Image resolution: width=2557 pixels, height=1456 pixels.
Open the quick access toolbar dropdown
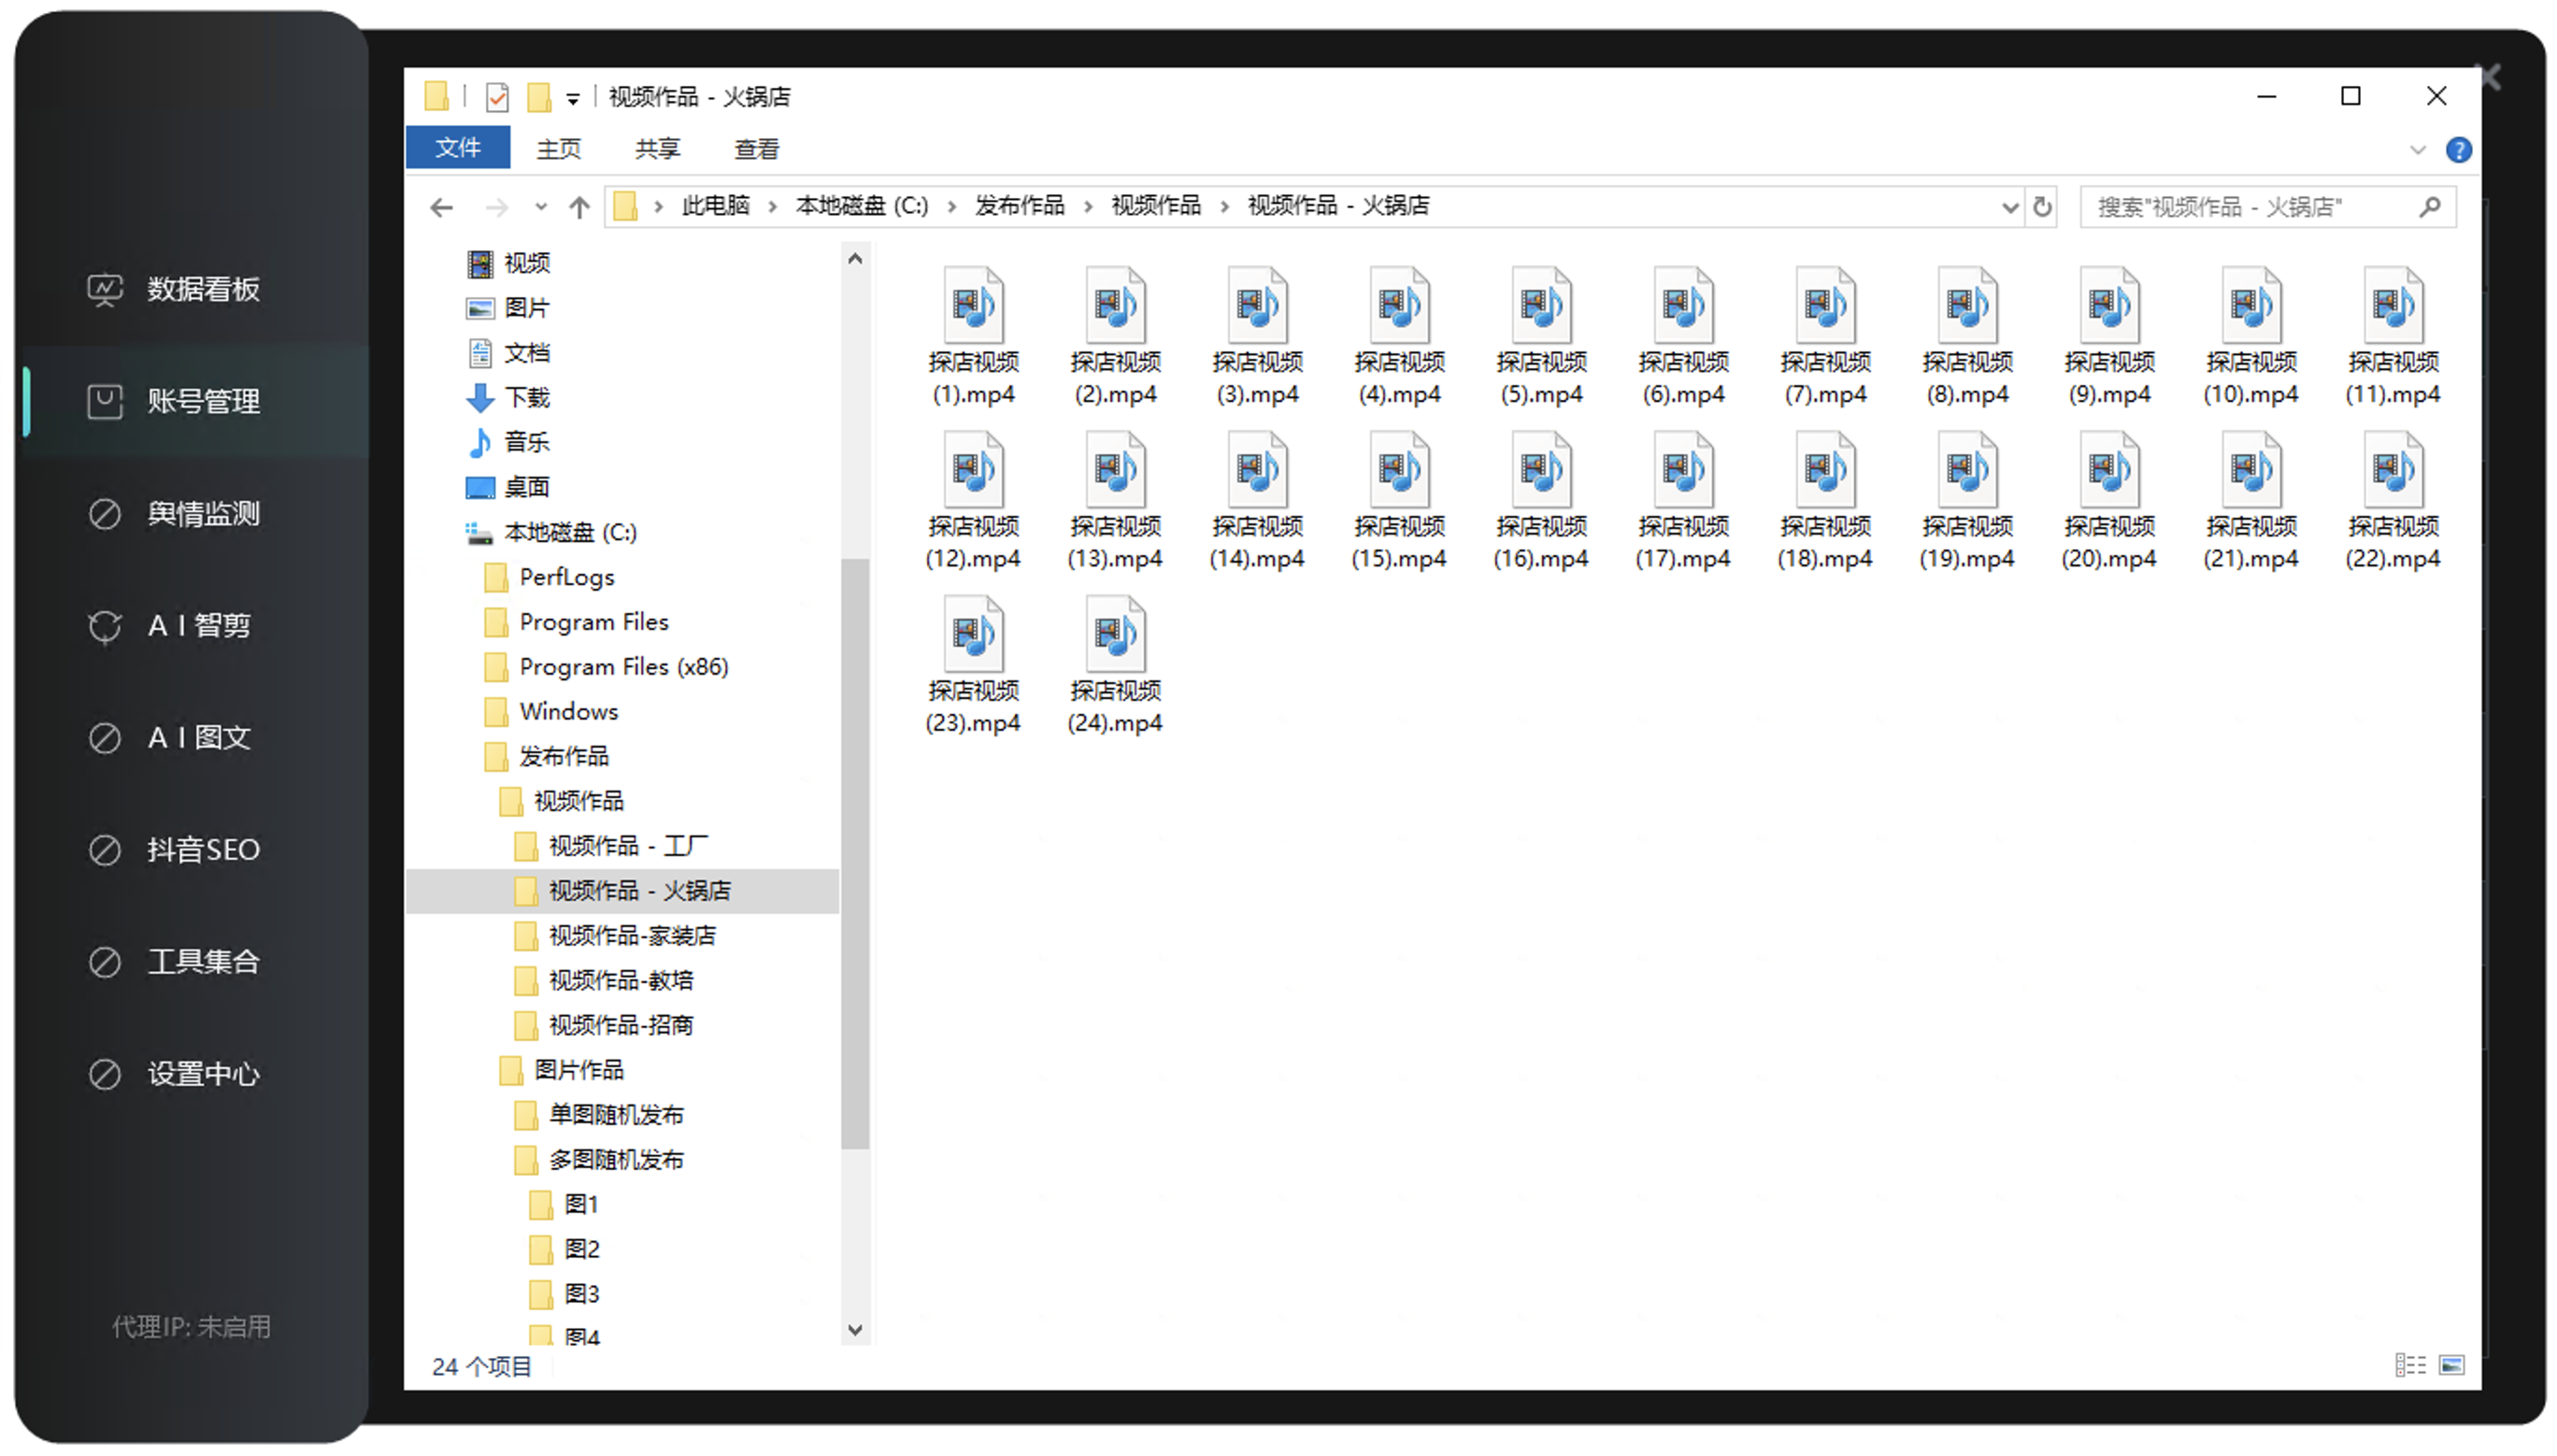click(573, 98)
